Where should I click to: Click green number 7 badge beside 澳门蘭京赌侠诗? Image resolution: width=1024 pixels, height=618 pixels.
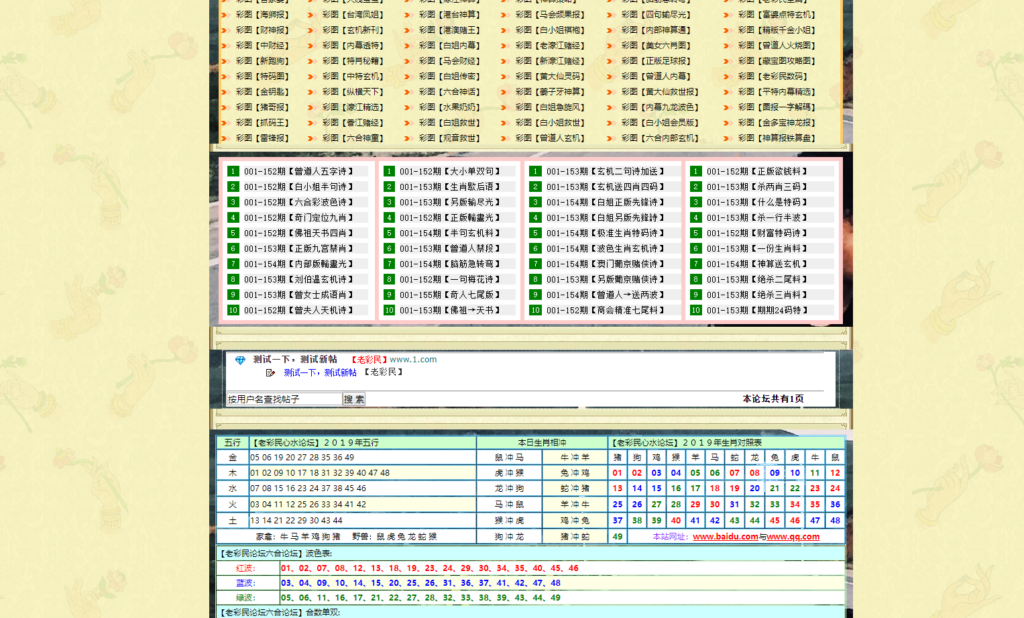click(x=535, y=264)
